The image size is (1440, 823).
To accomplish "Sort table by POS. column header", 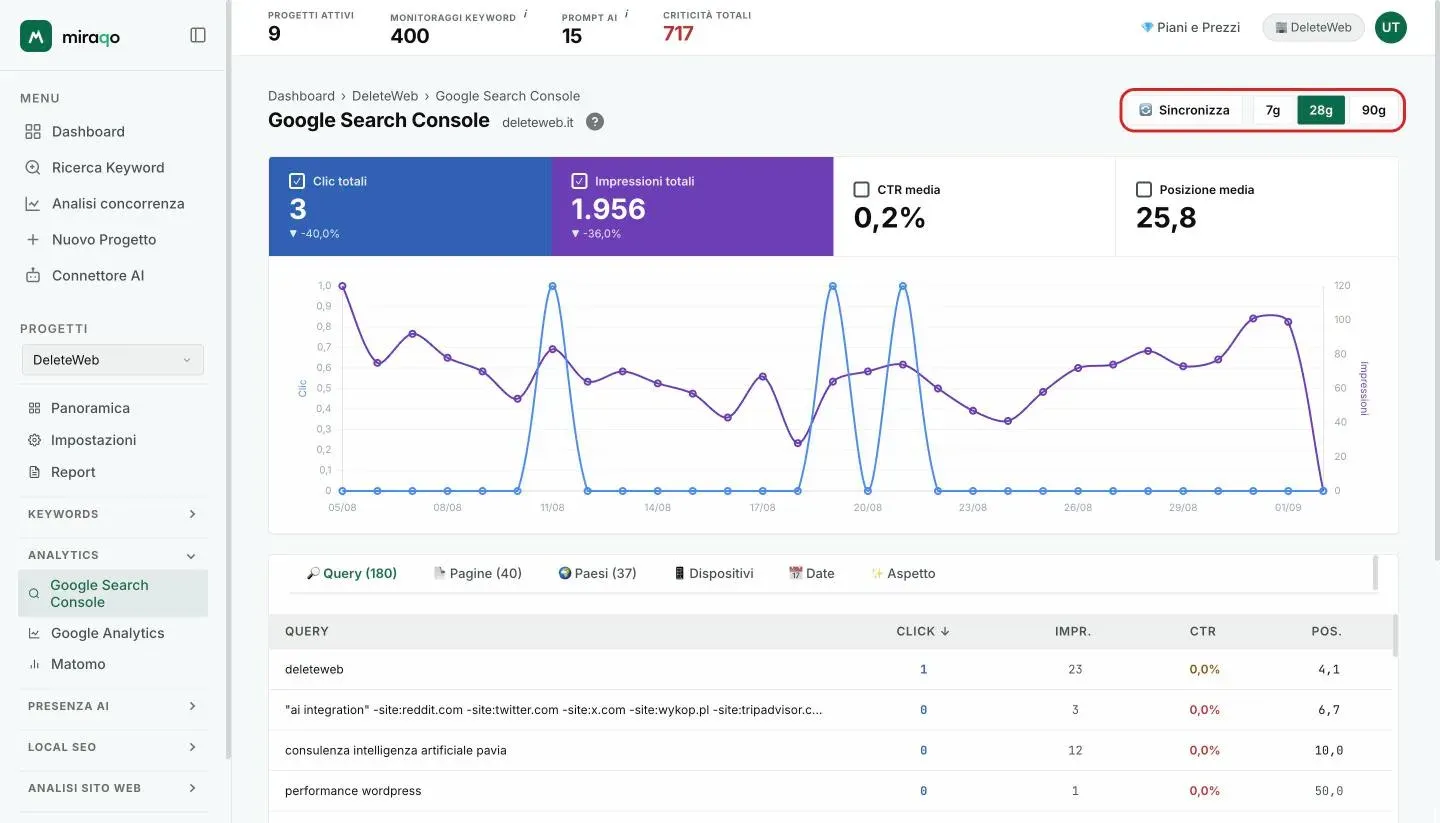I will tap(1327, 632).
